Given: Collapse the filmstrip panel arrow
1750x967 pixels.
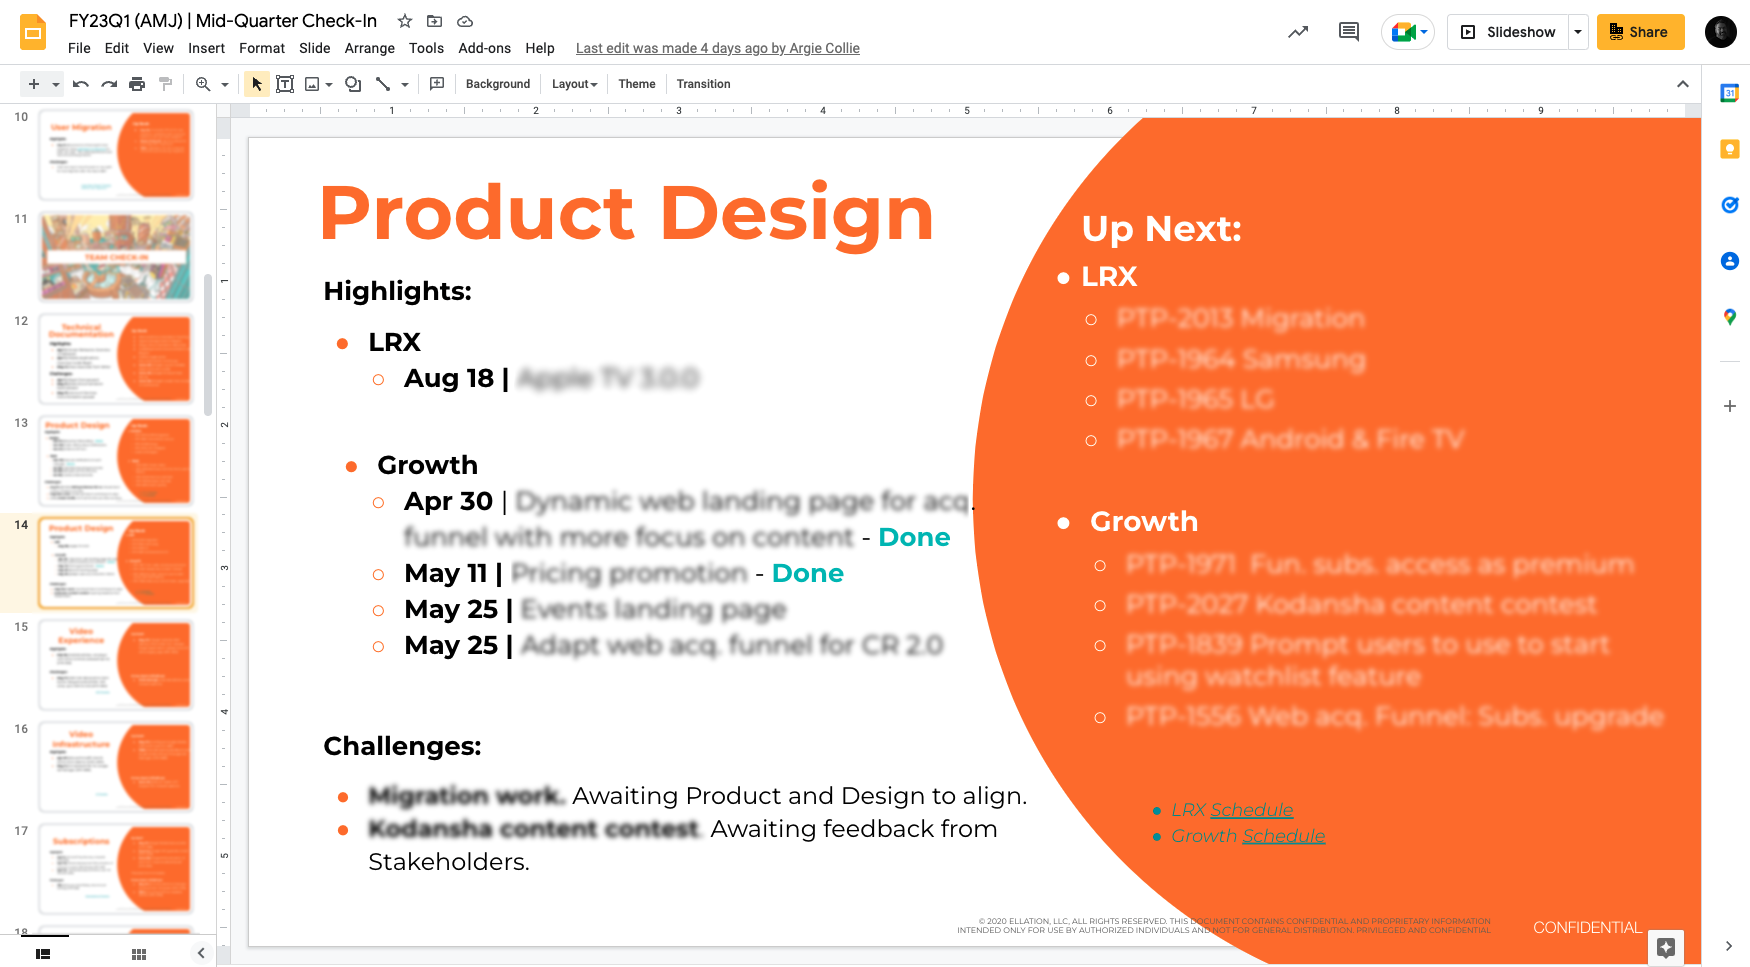Looking at the screenshot, I should click(x=201, y=953).
